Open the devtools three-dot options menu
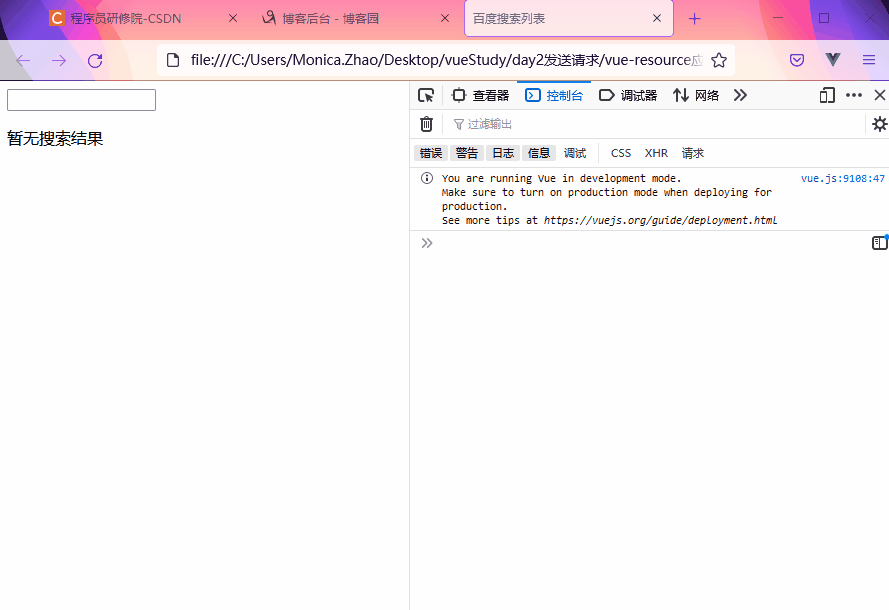Viewport: 889px width, 610px height. pyautogui.click(x=854, y=95)
